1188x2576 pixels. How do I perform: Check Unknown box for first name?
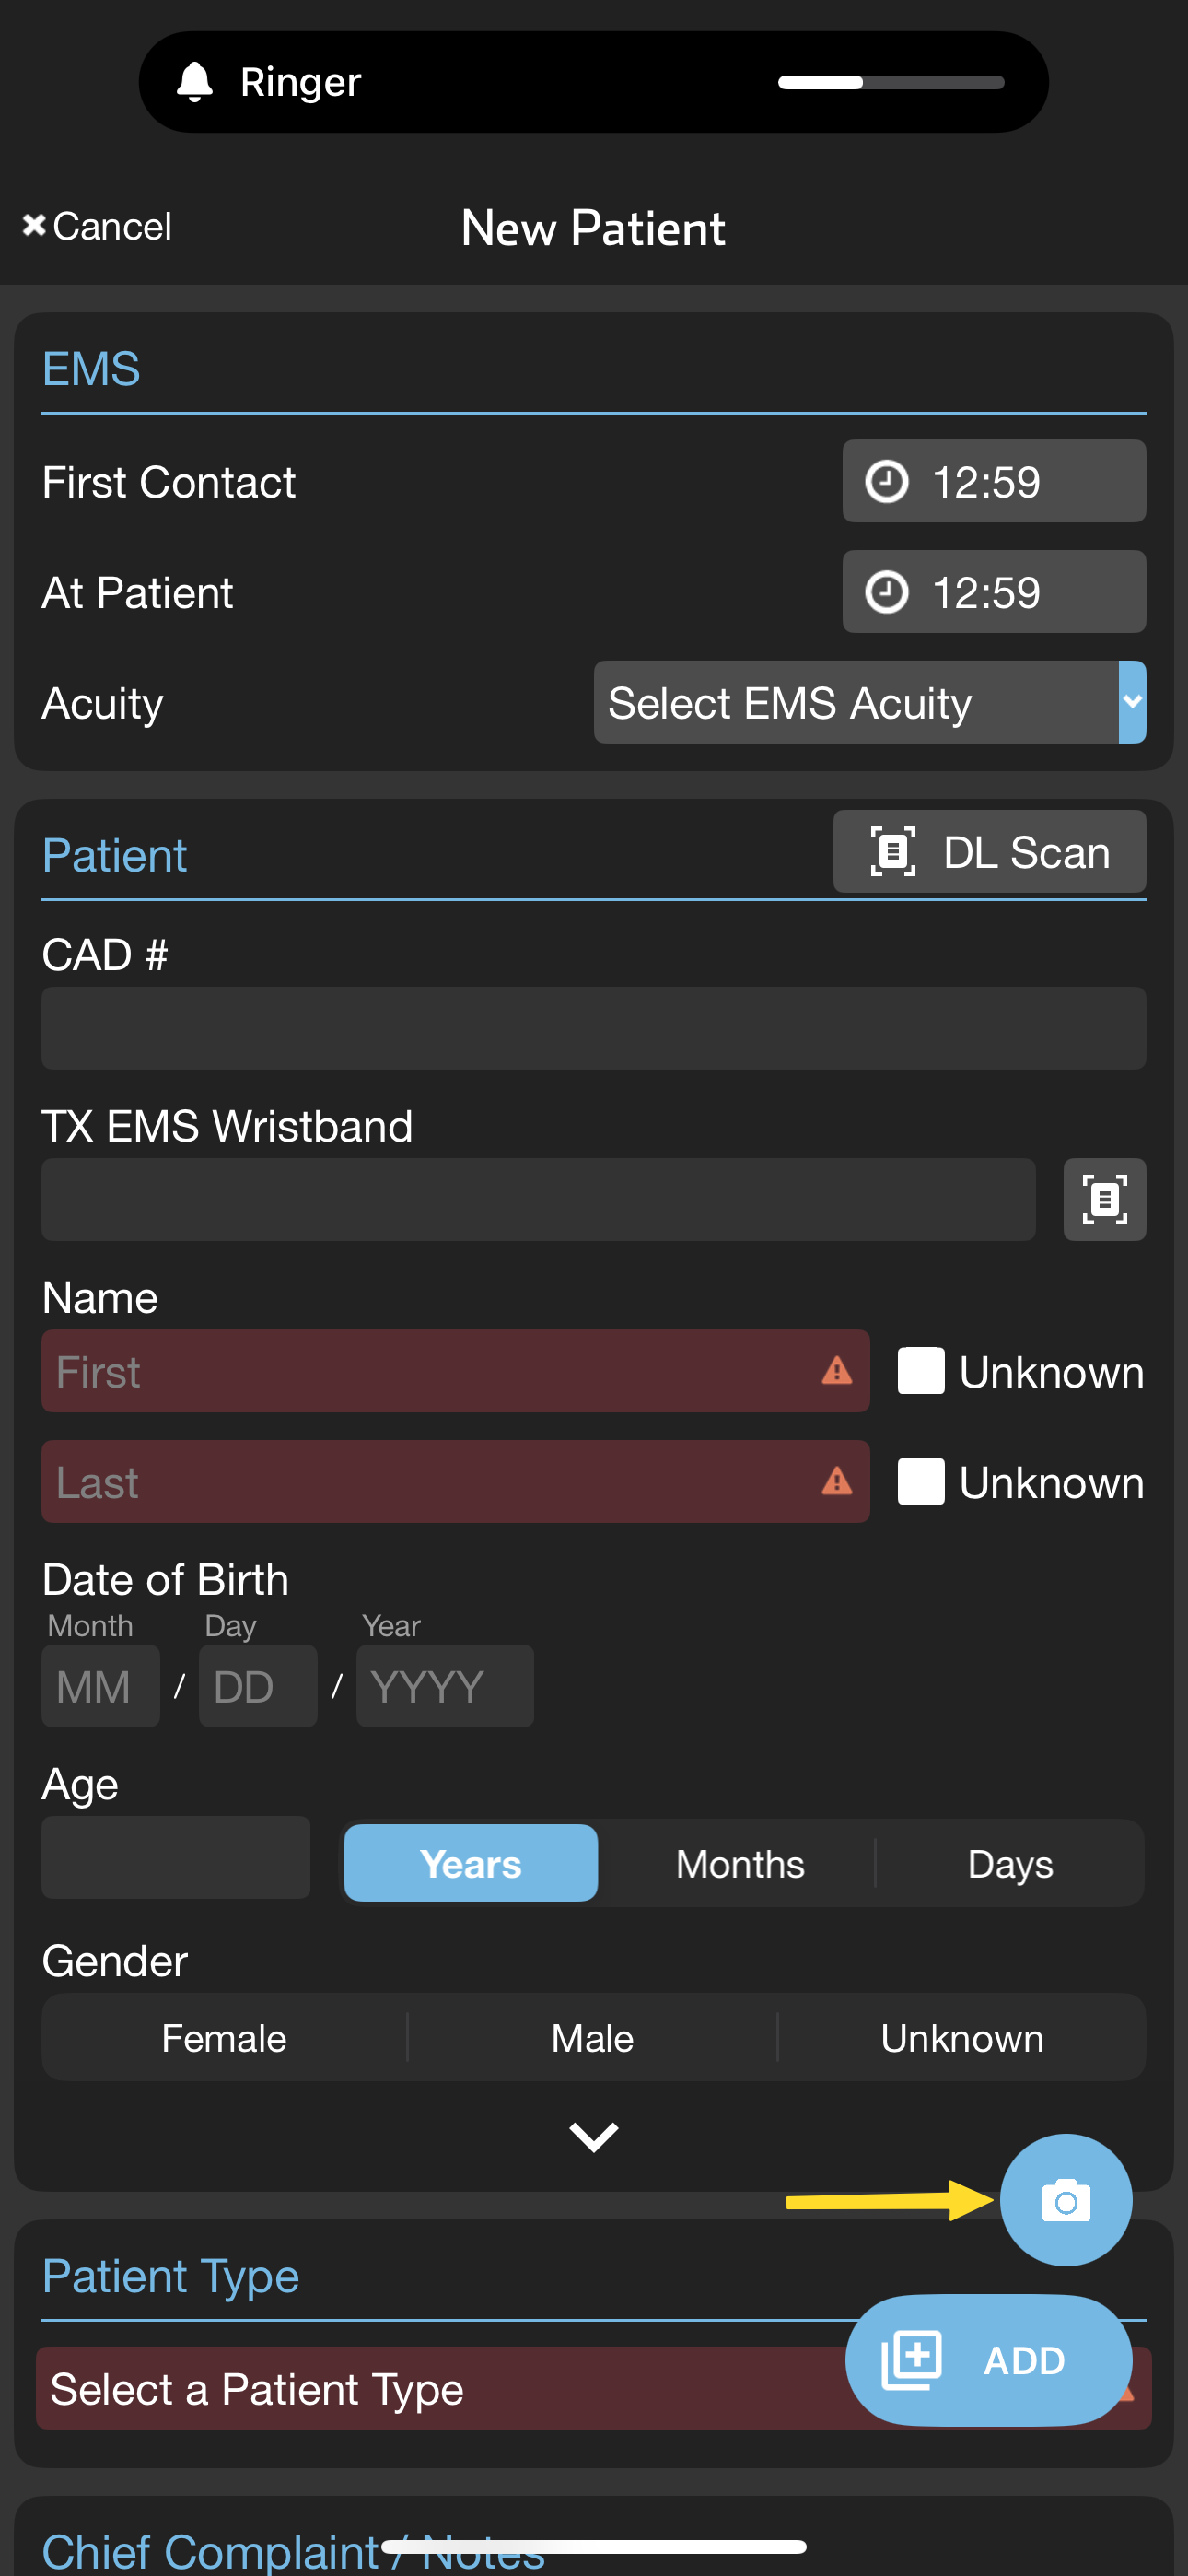(x=920, y=1371)
